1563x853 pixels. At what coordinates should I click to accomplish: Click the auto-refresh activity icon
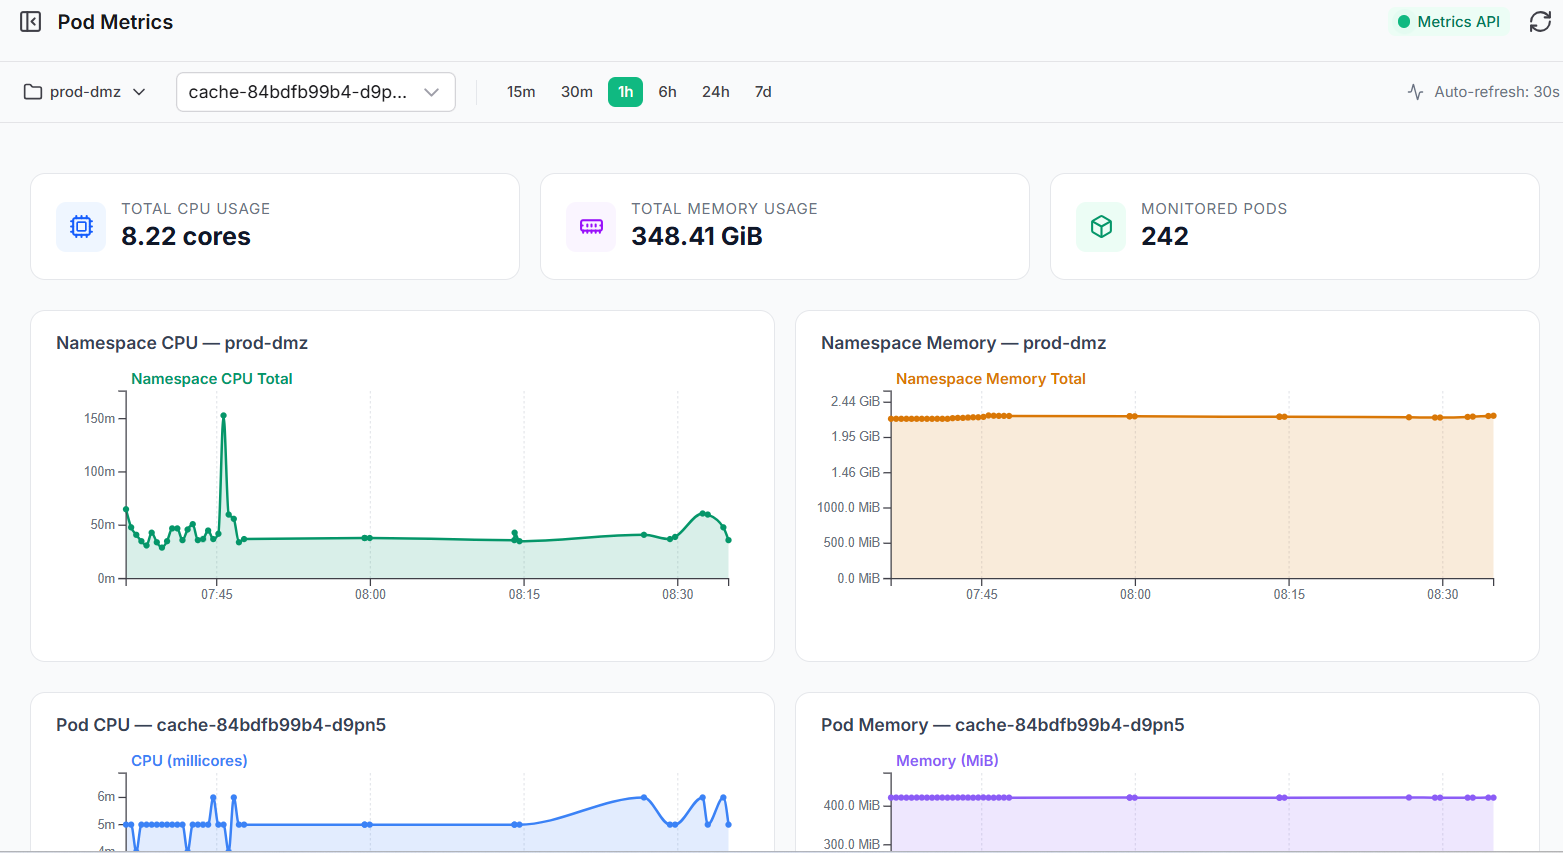(1415, 92)
